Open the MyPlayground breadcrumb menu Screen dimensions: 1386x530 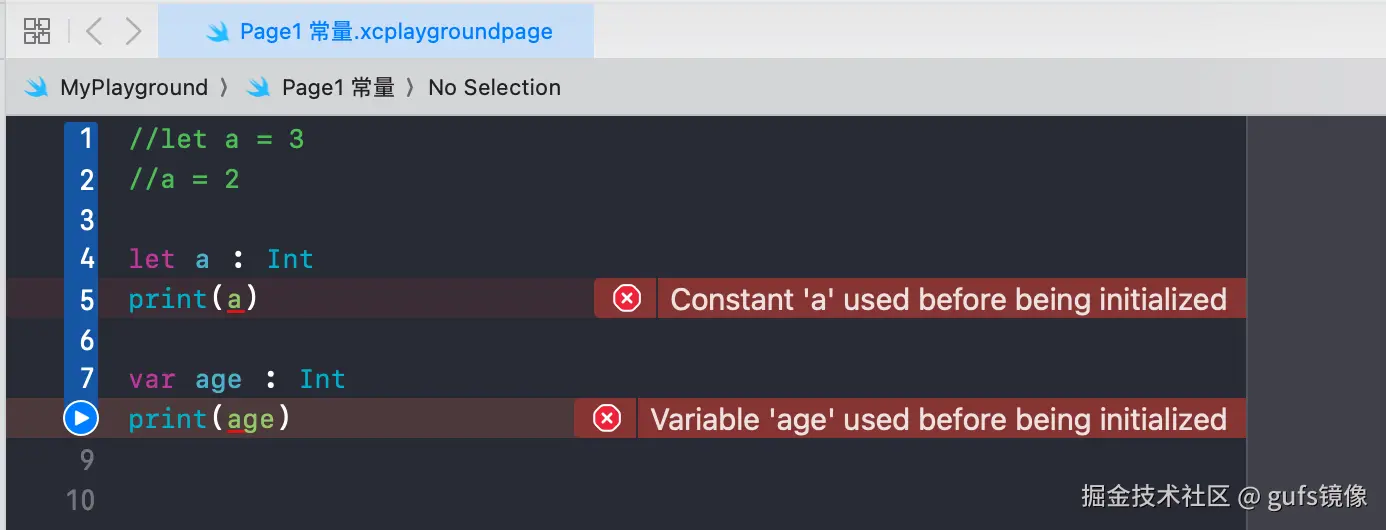coord(134,88)
